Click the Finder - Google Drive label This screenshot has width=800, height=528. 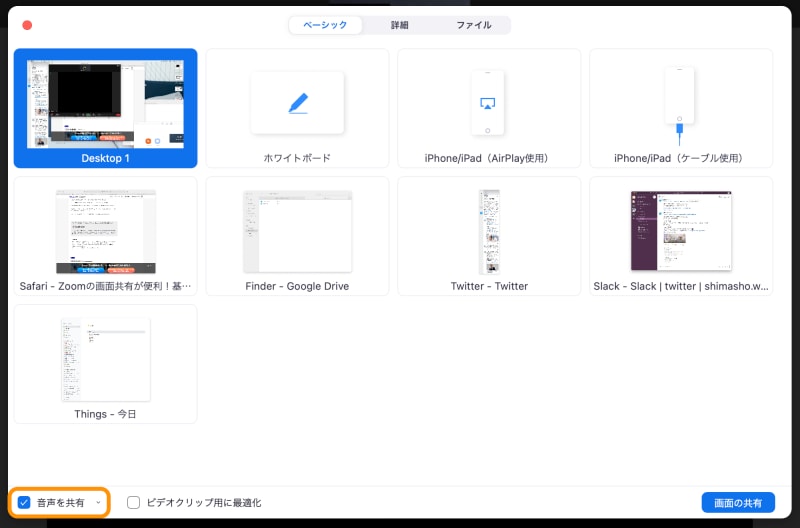[297, 286]
